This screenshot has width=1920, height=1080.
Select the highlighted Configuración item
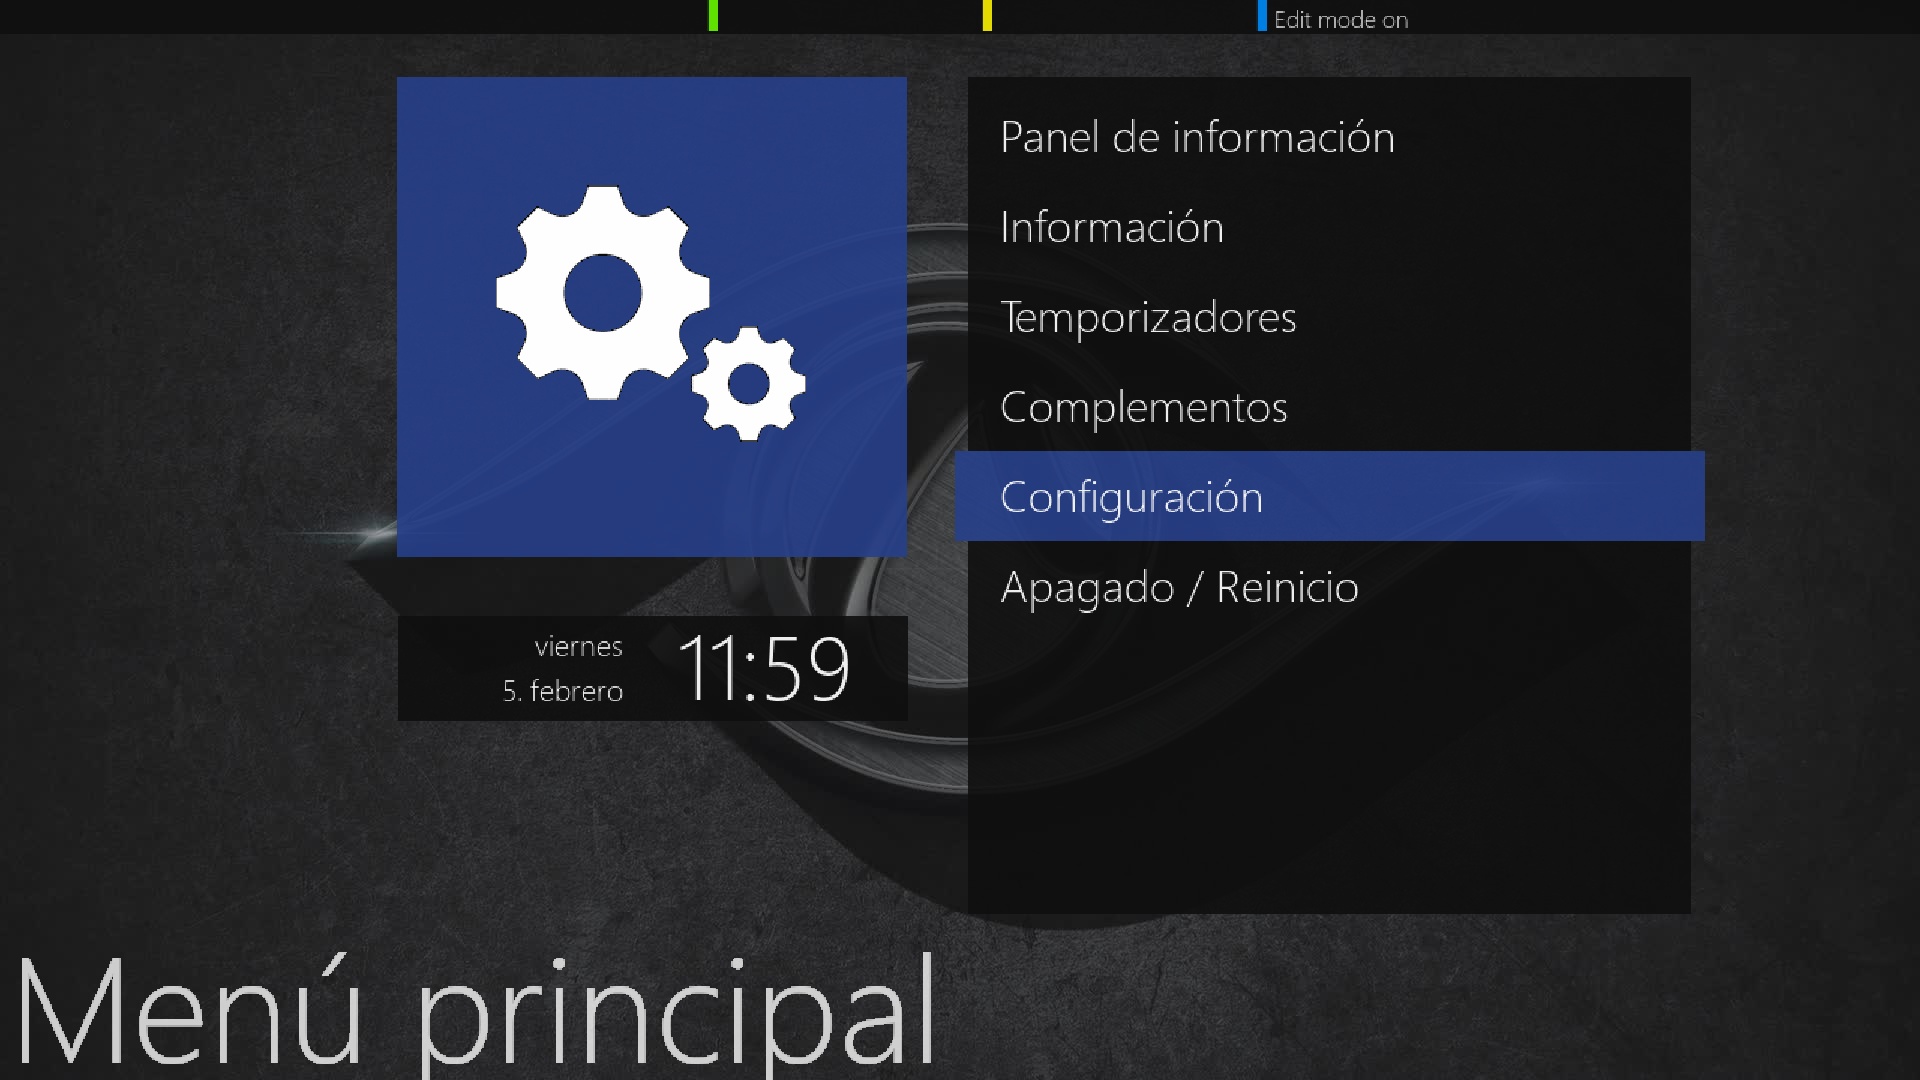coord(1329,496)
